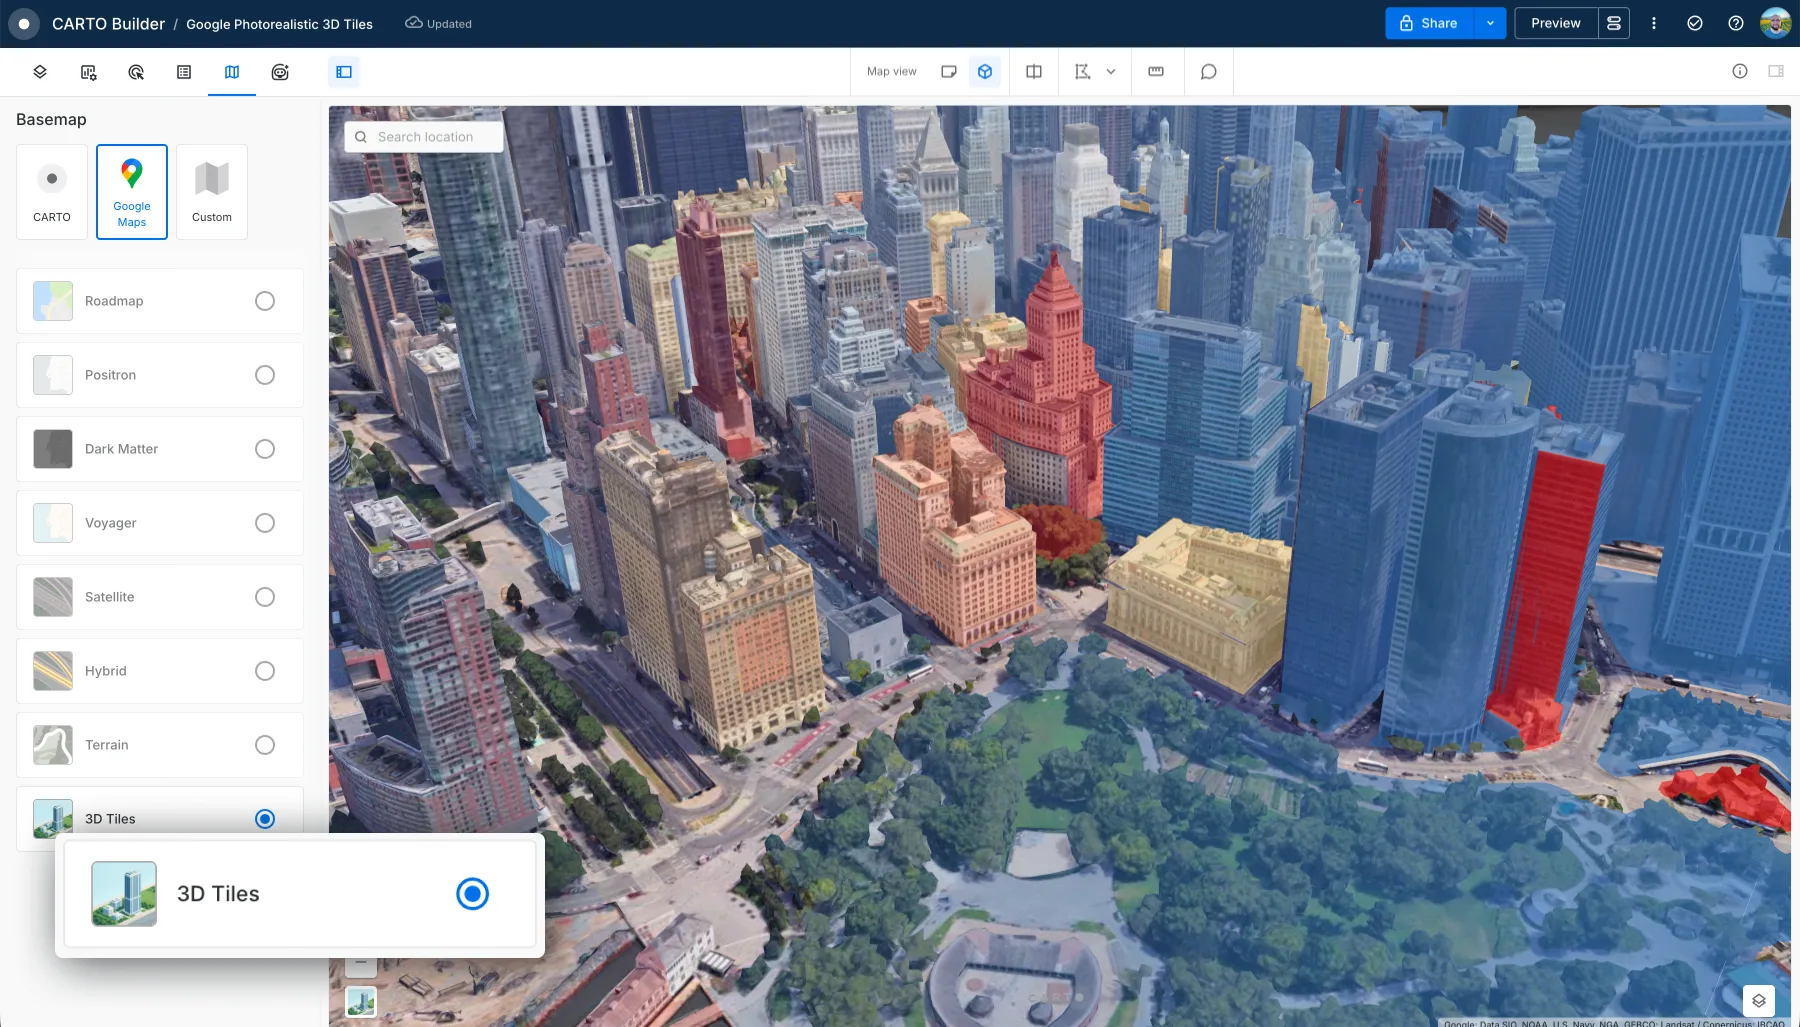Select the Custom basemap provider

click(212, 192)
